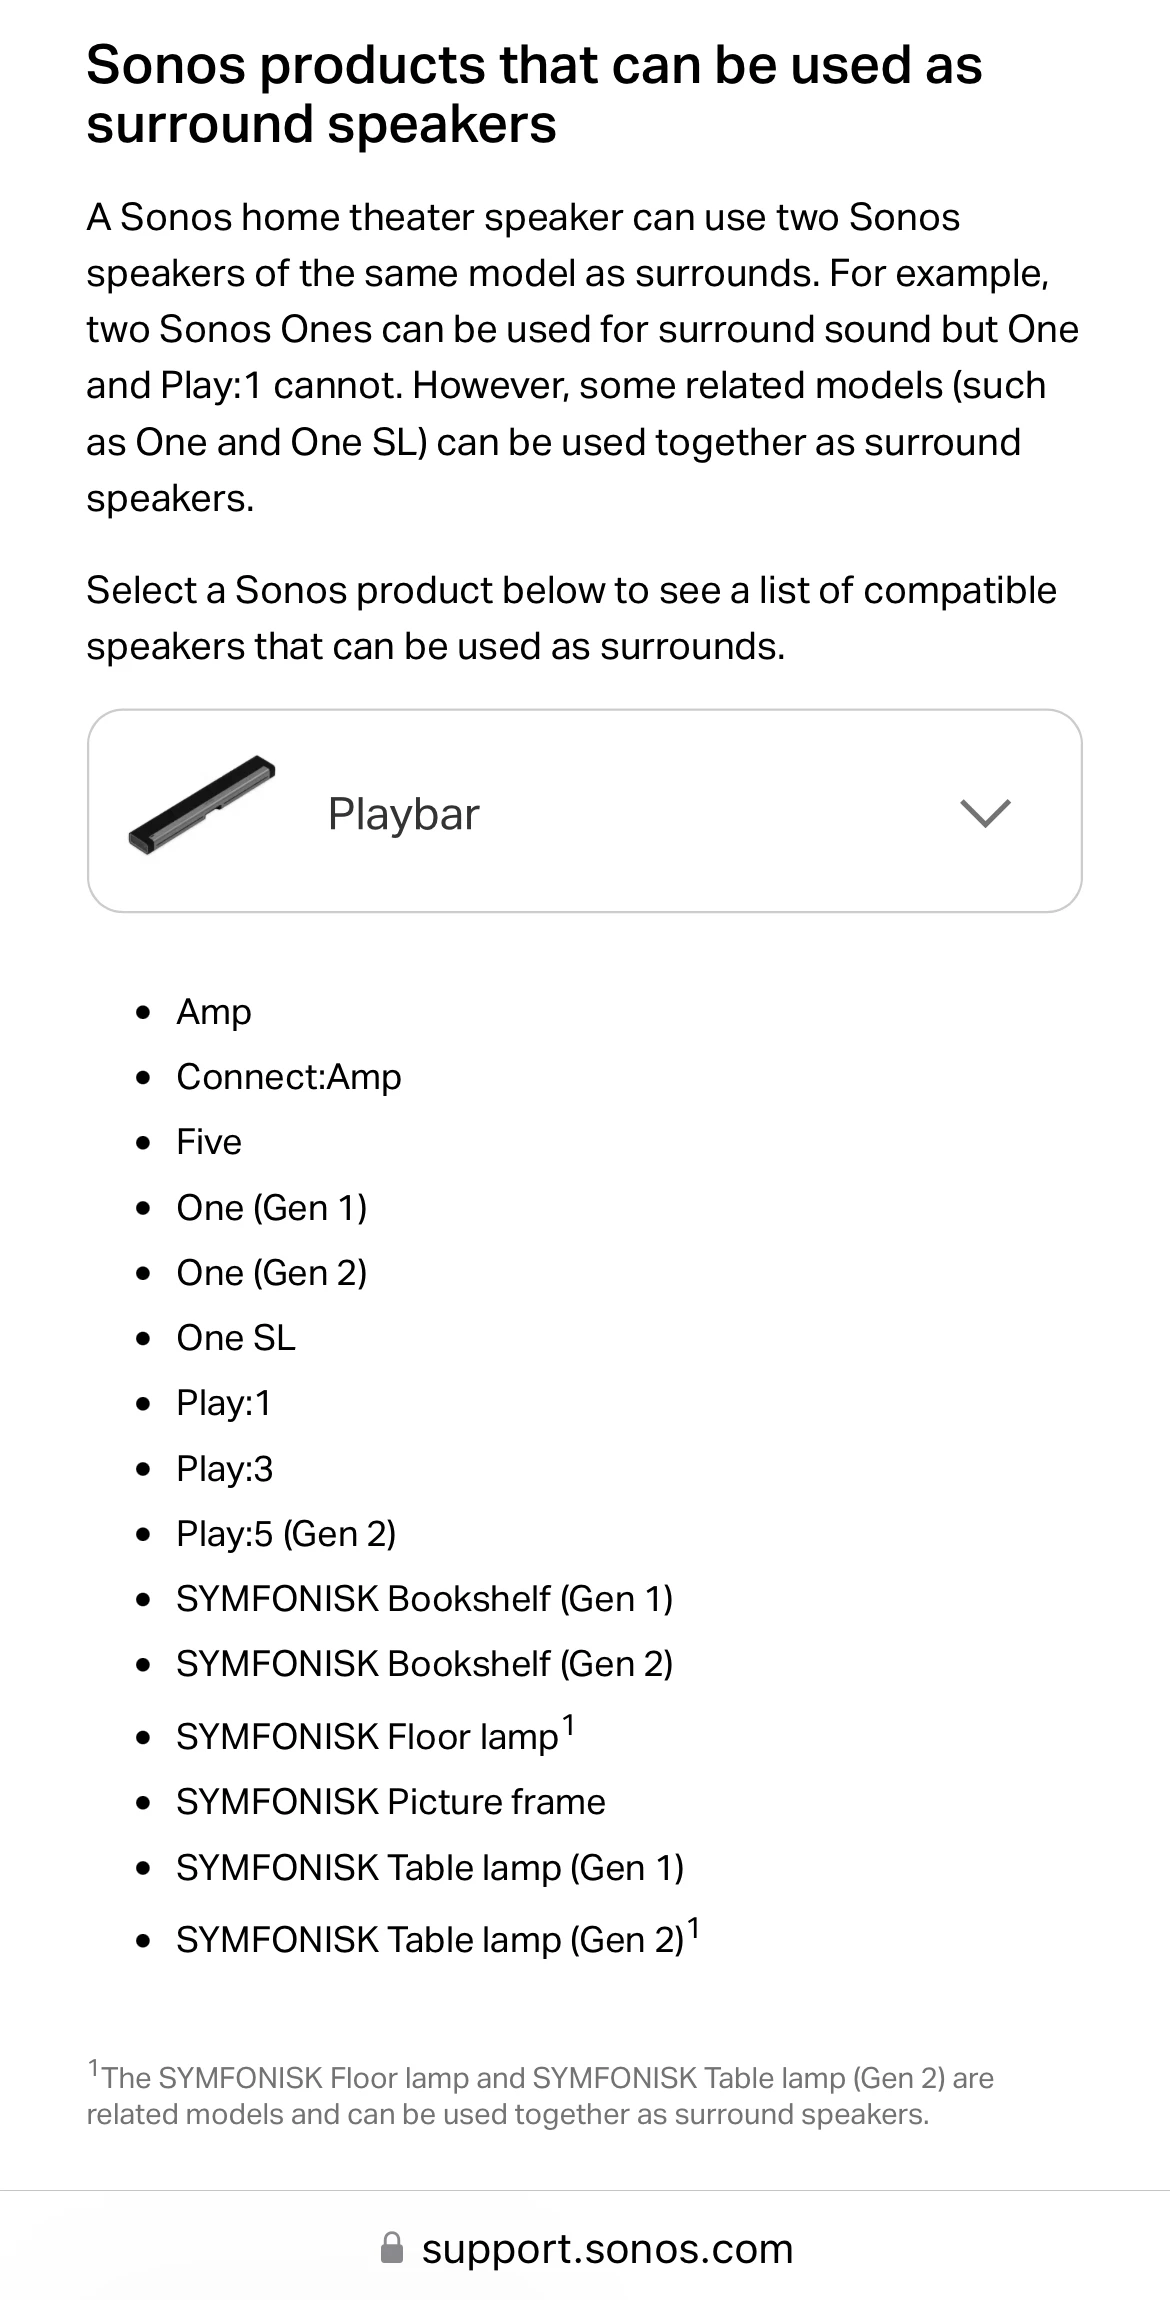Click the Playbar soundbar product image

[202, 805]
